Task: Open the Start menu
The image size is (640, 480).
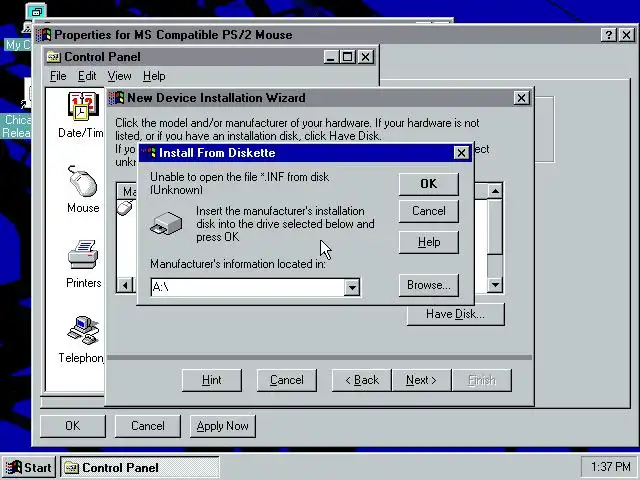Action: coord(29,467)
